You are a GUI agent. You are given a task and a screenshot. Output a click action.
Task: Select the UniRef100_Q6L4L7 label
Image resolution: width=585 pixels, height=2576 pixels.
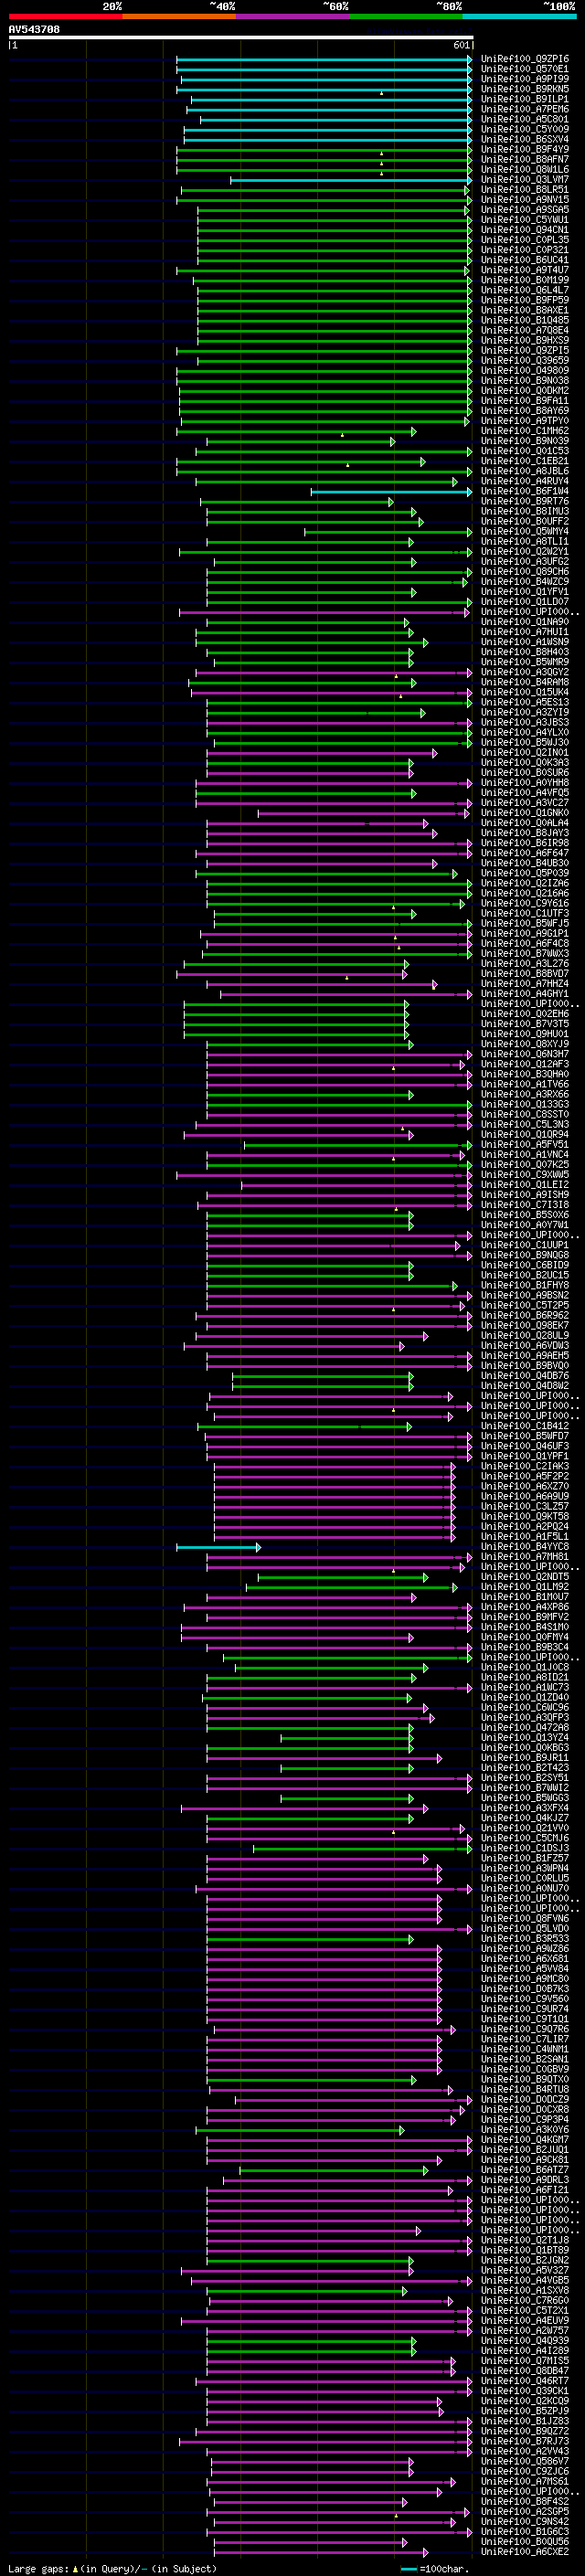524,290
